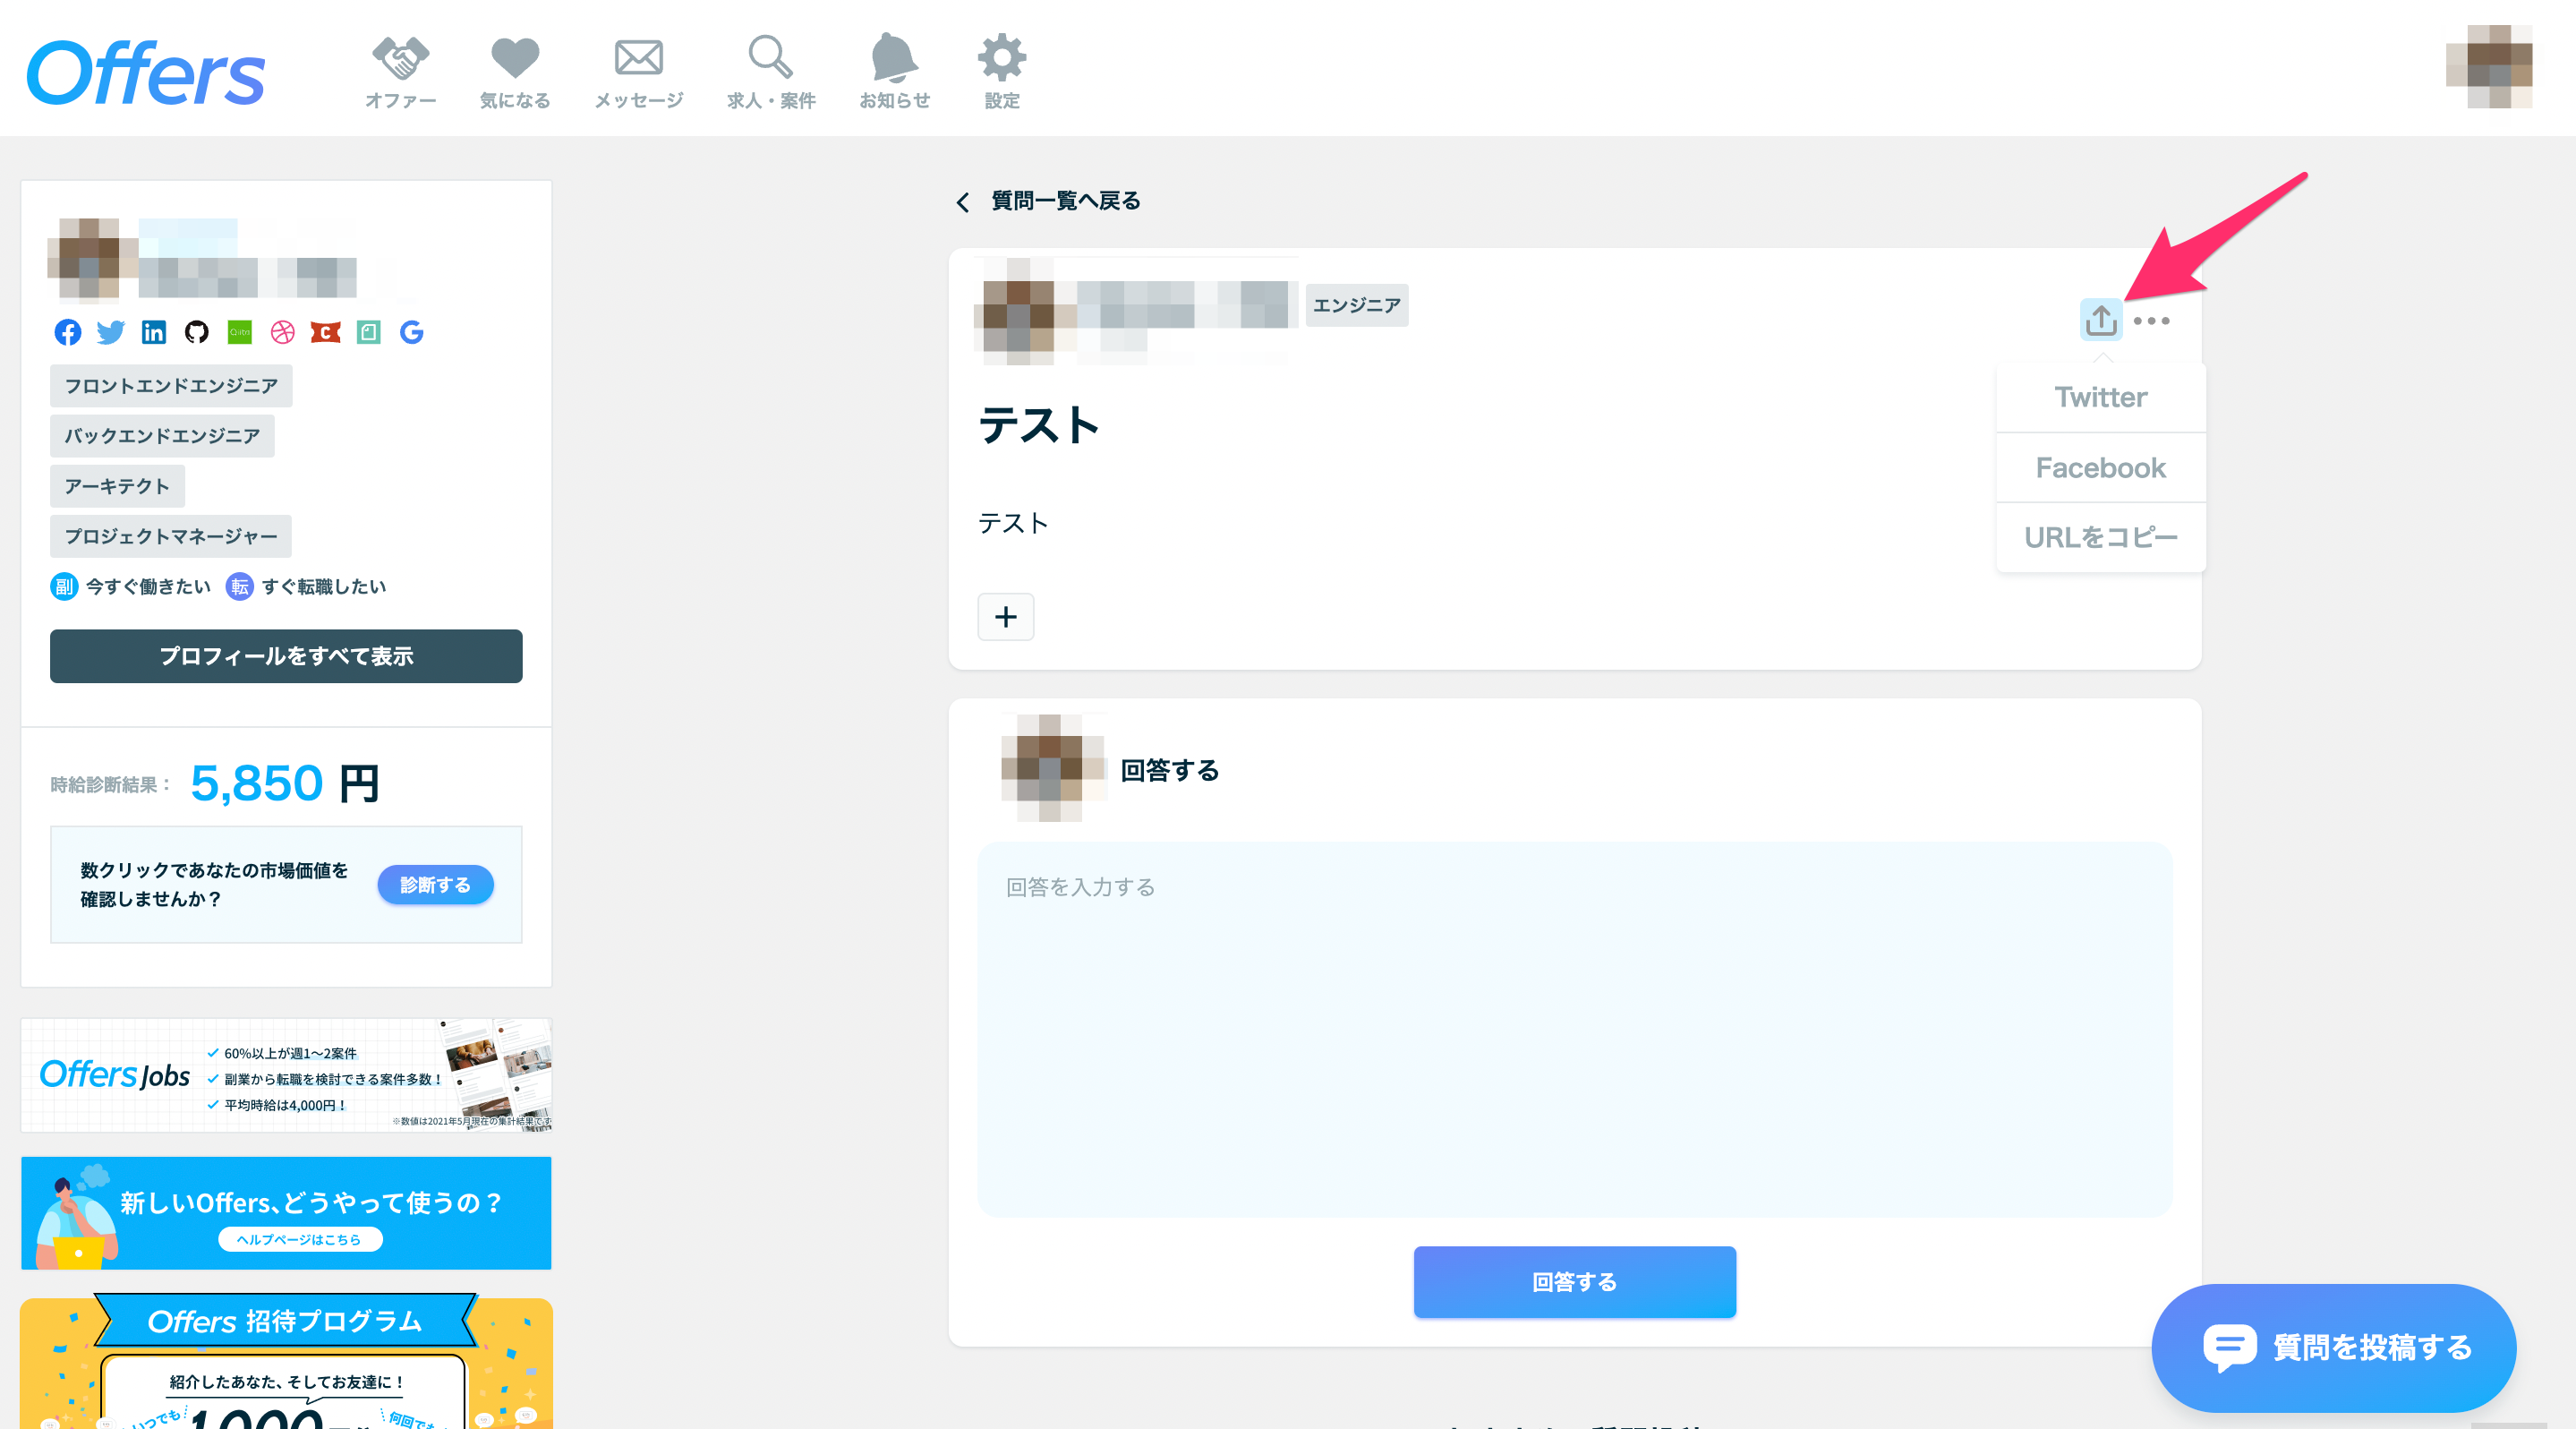Click the 副 今すぐ働きたい status badge
The width and height of the screenshot is (2576, 1429).
[x=131, y=587]
